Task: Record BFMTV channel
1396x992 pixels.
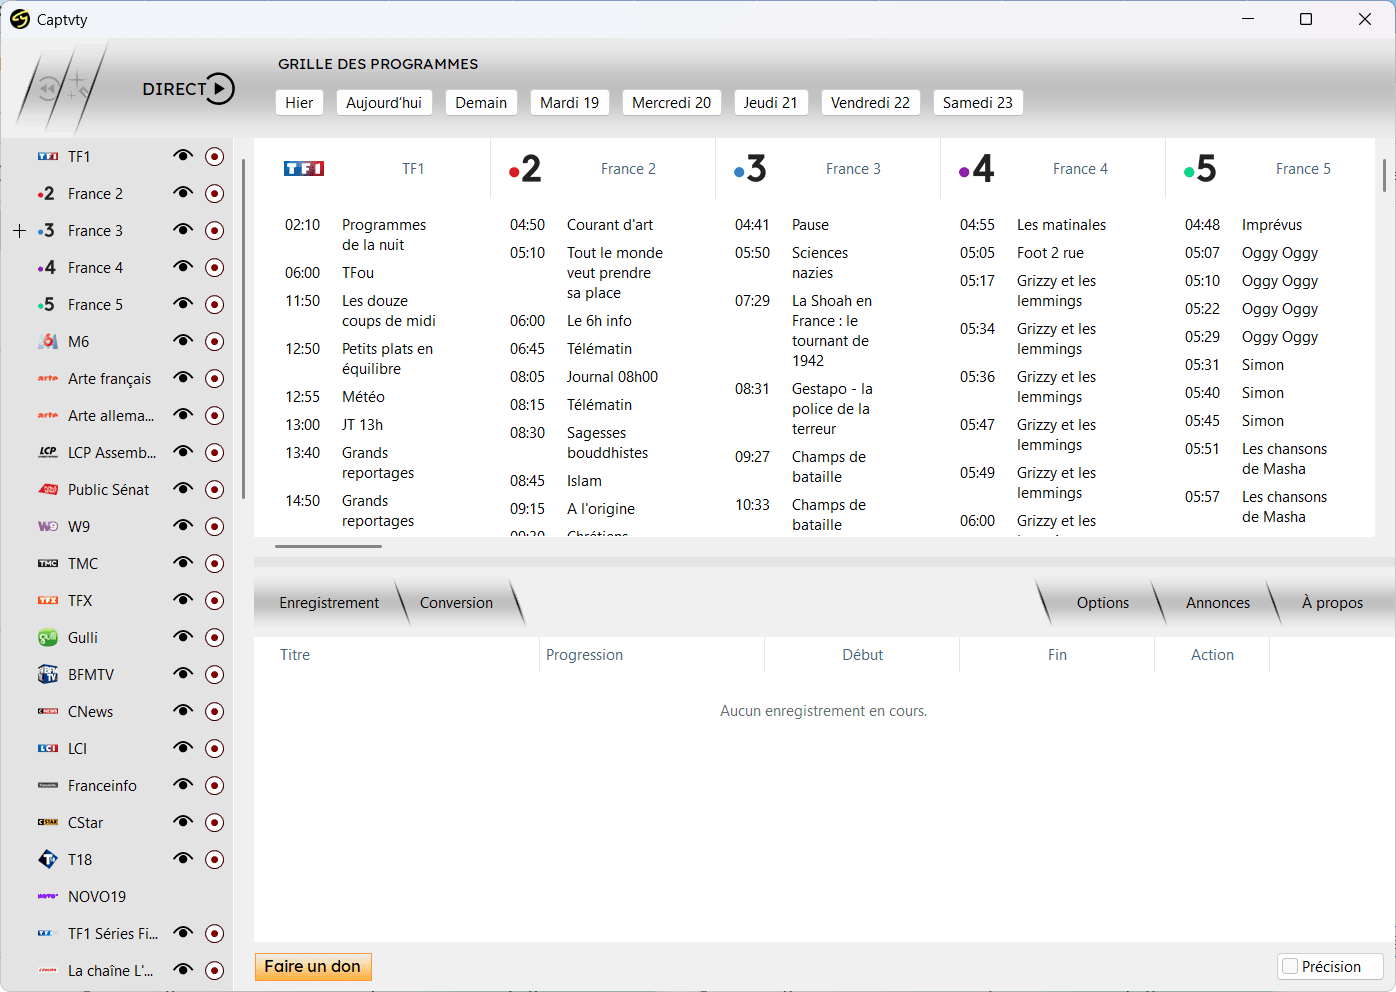Action: tap(214, 674)
